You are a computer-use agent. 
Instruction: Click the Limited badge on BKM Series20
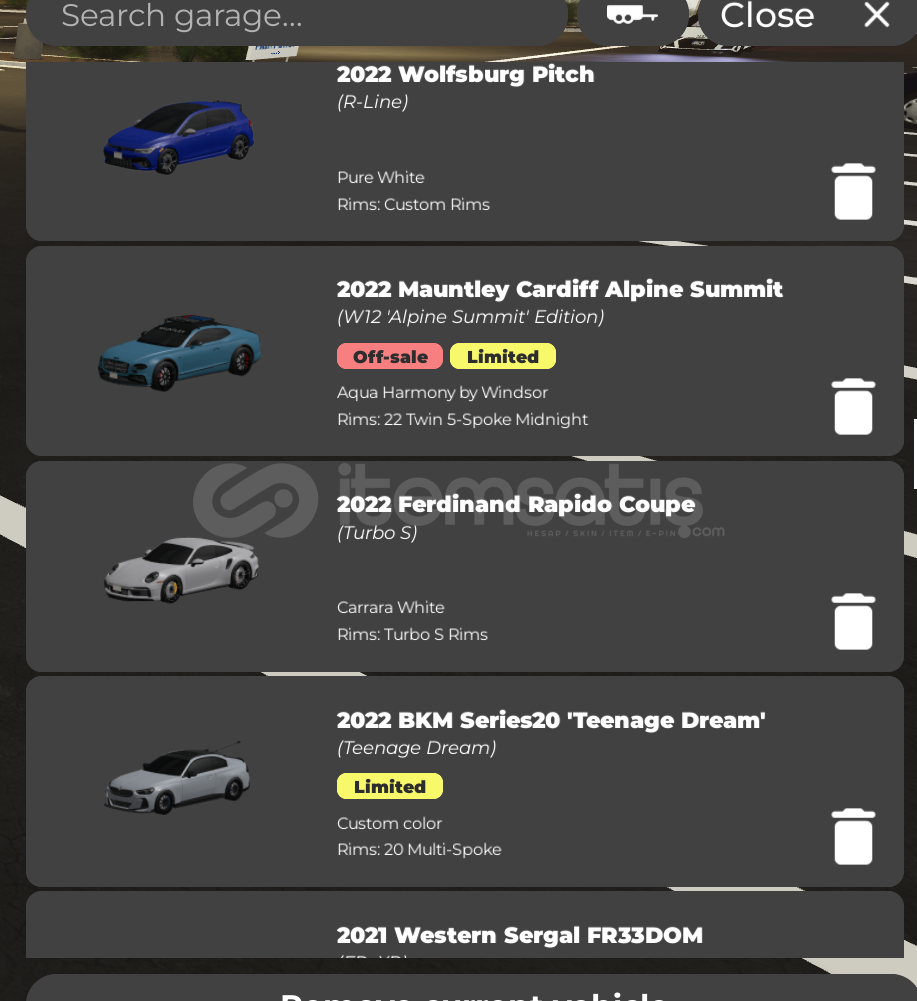point(390,786)
